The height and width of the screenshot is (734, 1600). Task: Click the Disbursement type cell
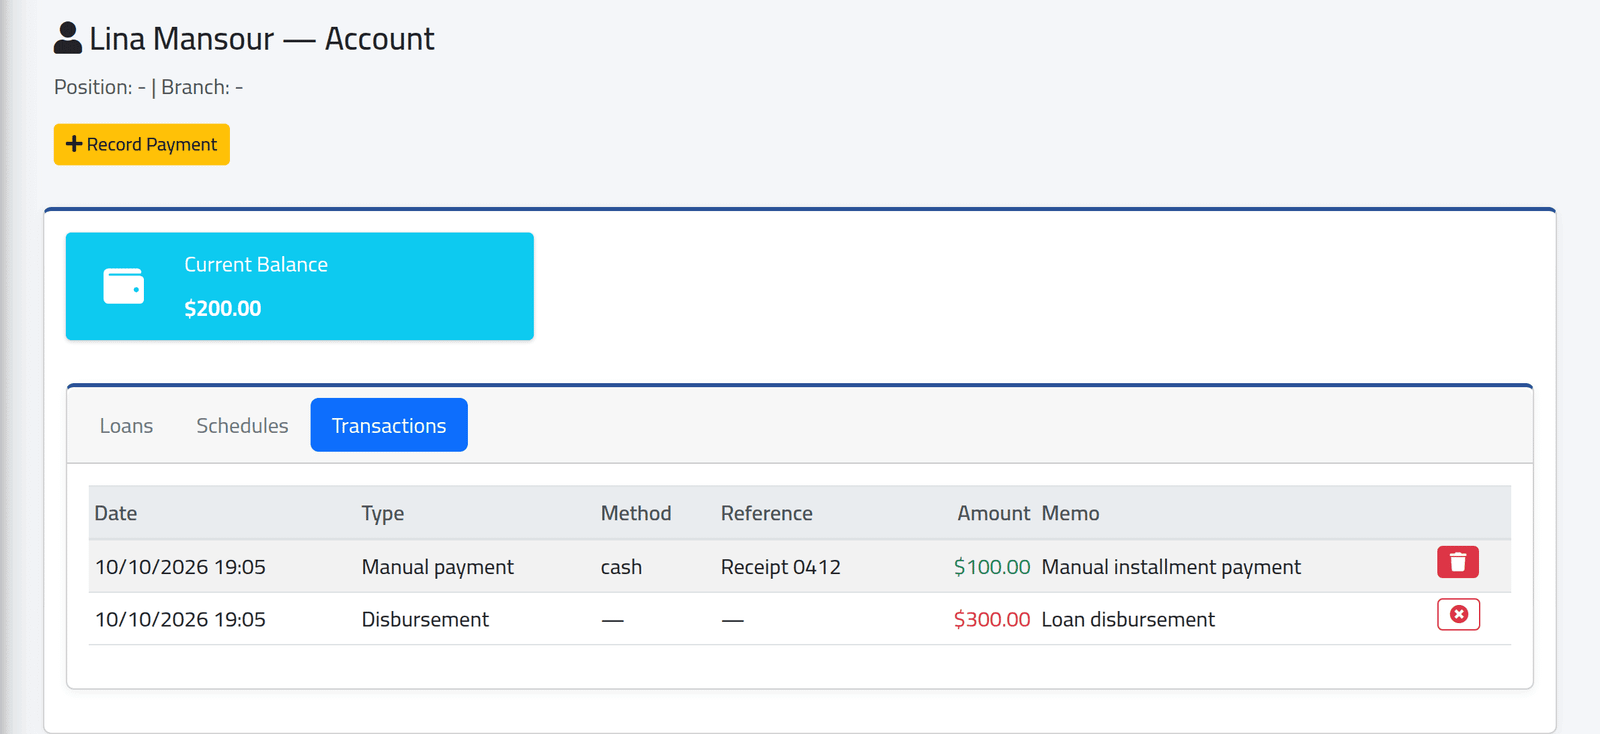pyautogui.click(x=425, y=619)
